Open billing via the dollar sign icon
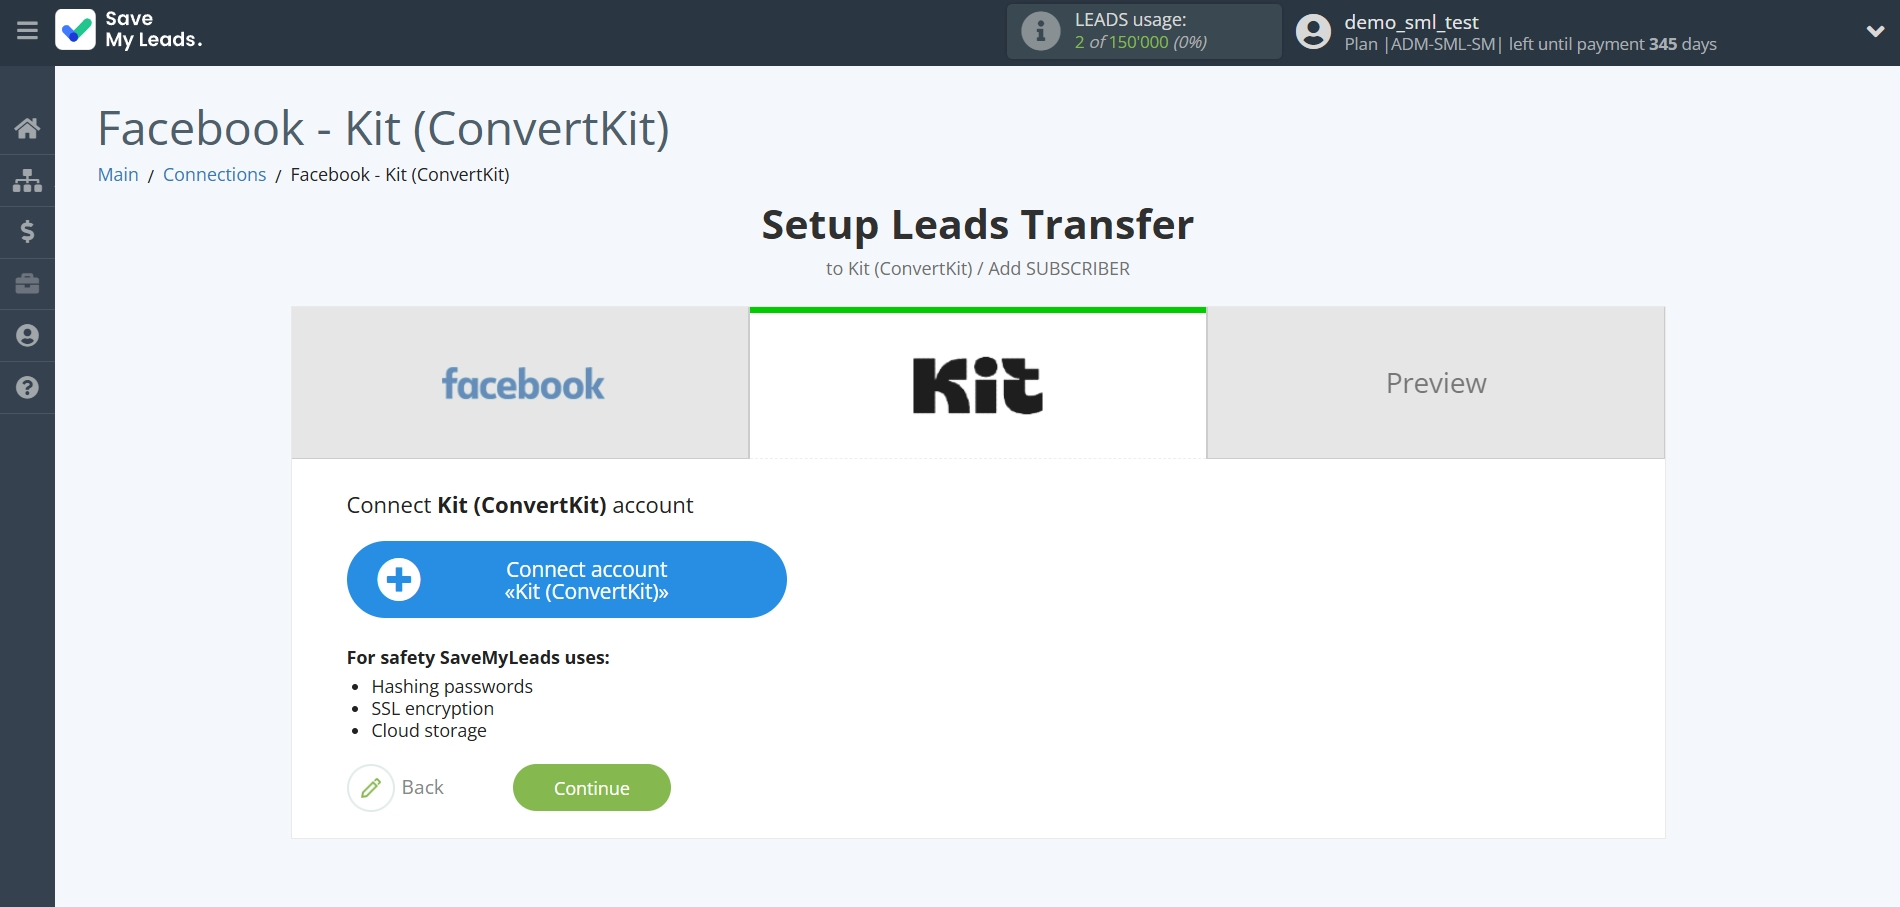This screenshot has height=907, width=1900. coord(27,232)
